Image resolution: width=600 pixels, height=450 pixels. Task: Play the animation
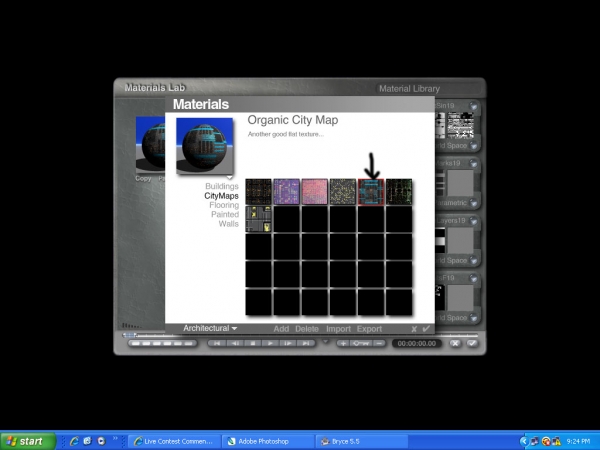270,343
